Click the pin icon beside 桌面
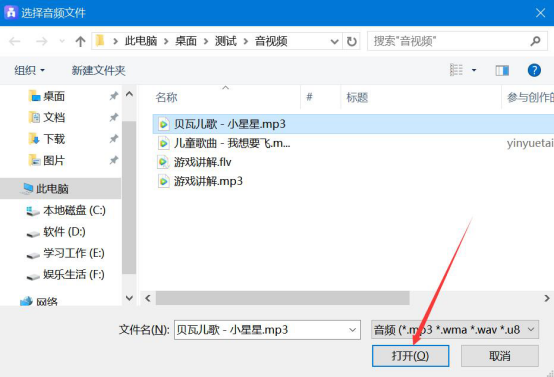 pos(113,96)
